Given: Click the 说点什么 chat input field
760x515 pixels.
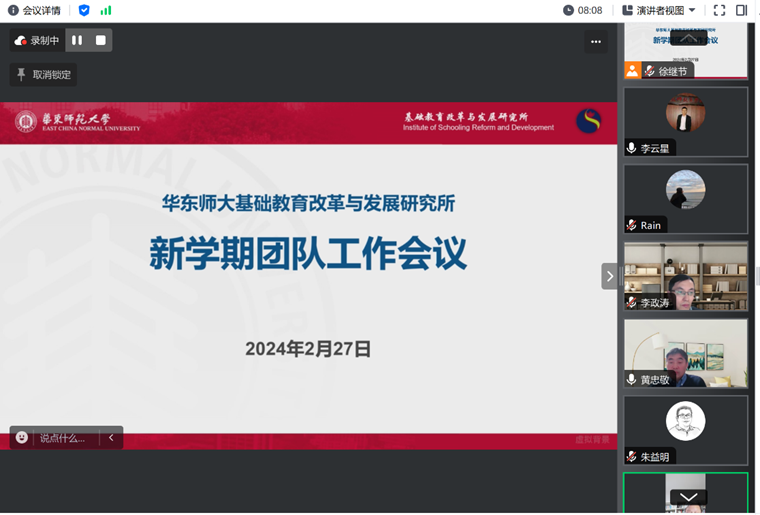Looking at the screenshot, I should click(65, 438).
